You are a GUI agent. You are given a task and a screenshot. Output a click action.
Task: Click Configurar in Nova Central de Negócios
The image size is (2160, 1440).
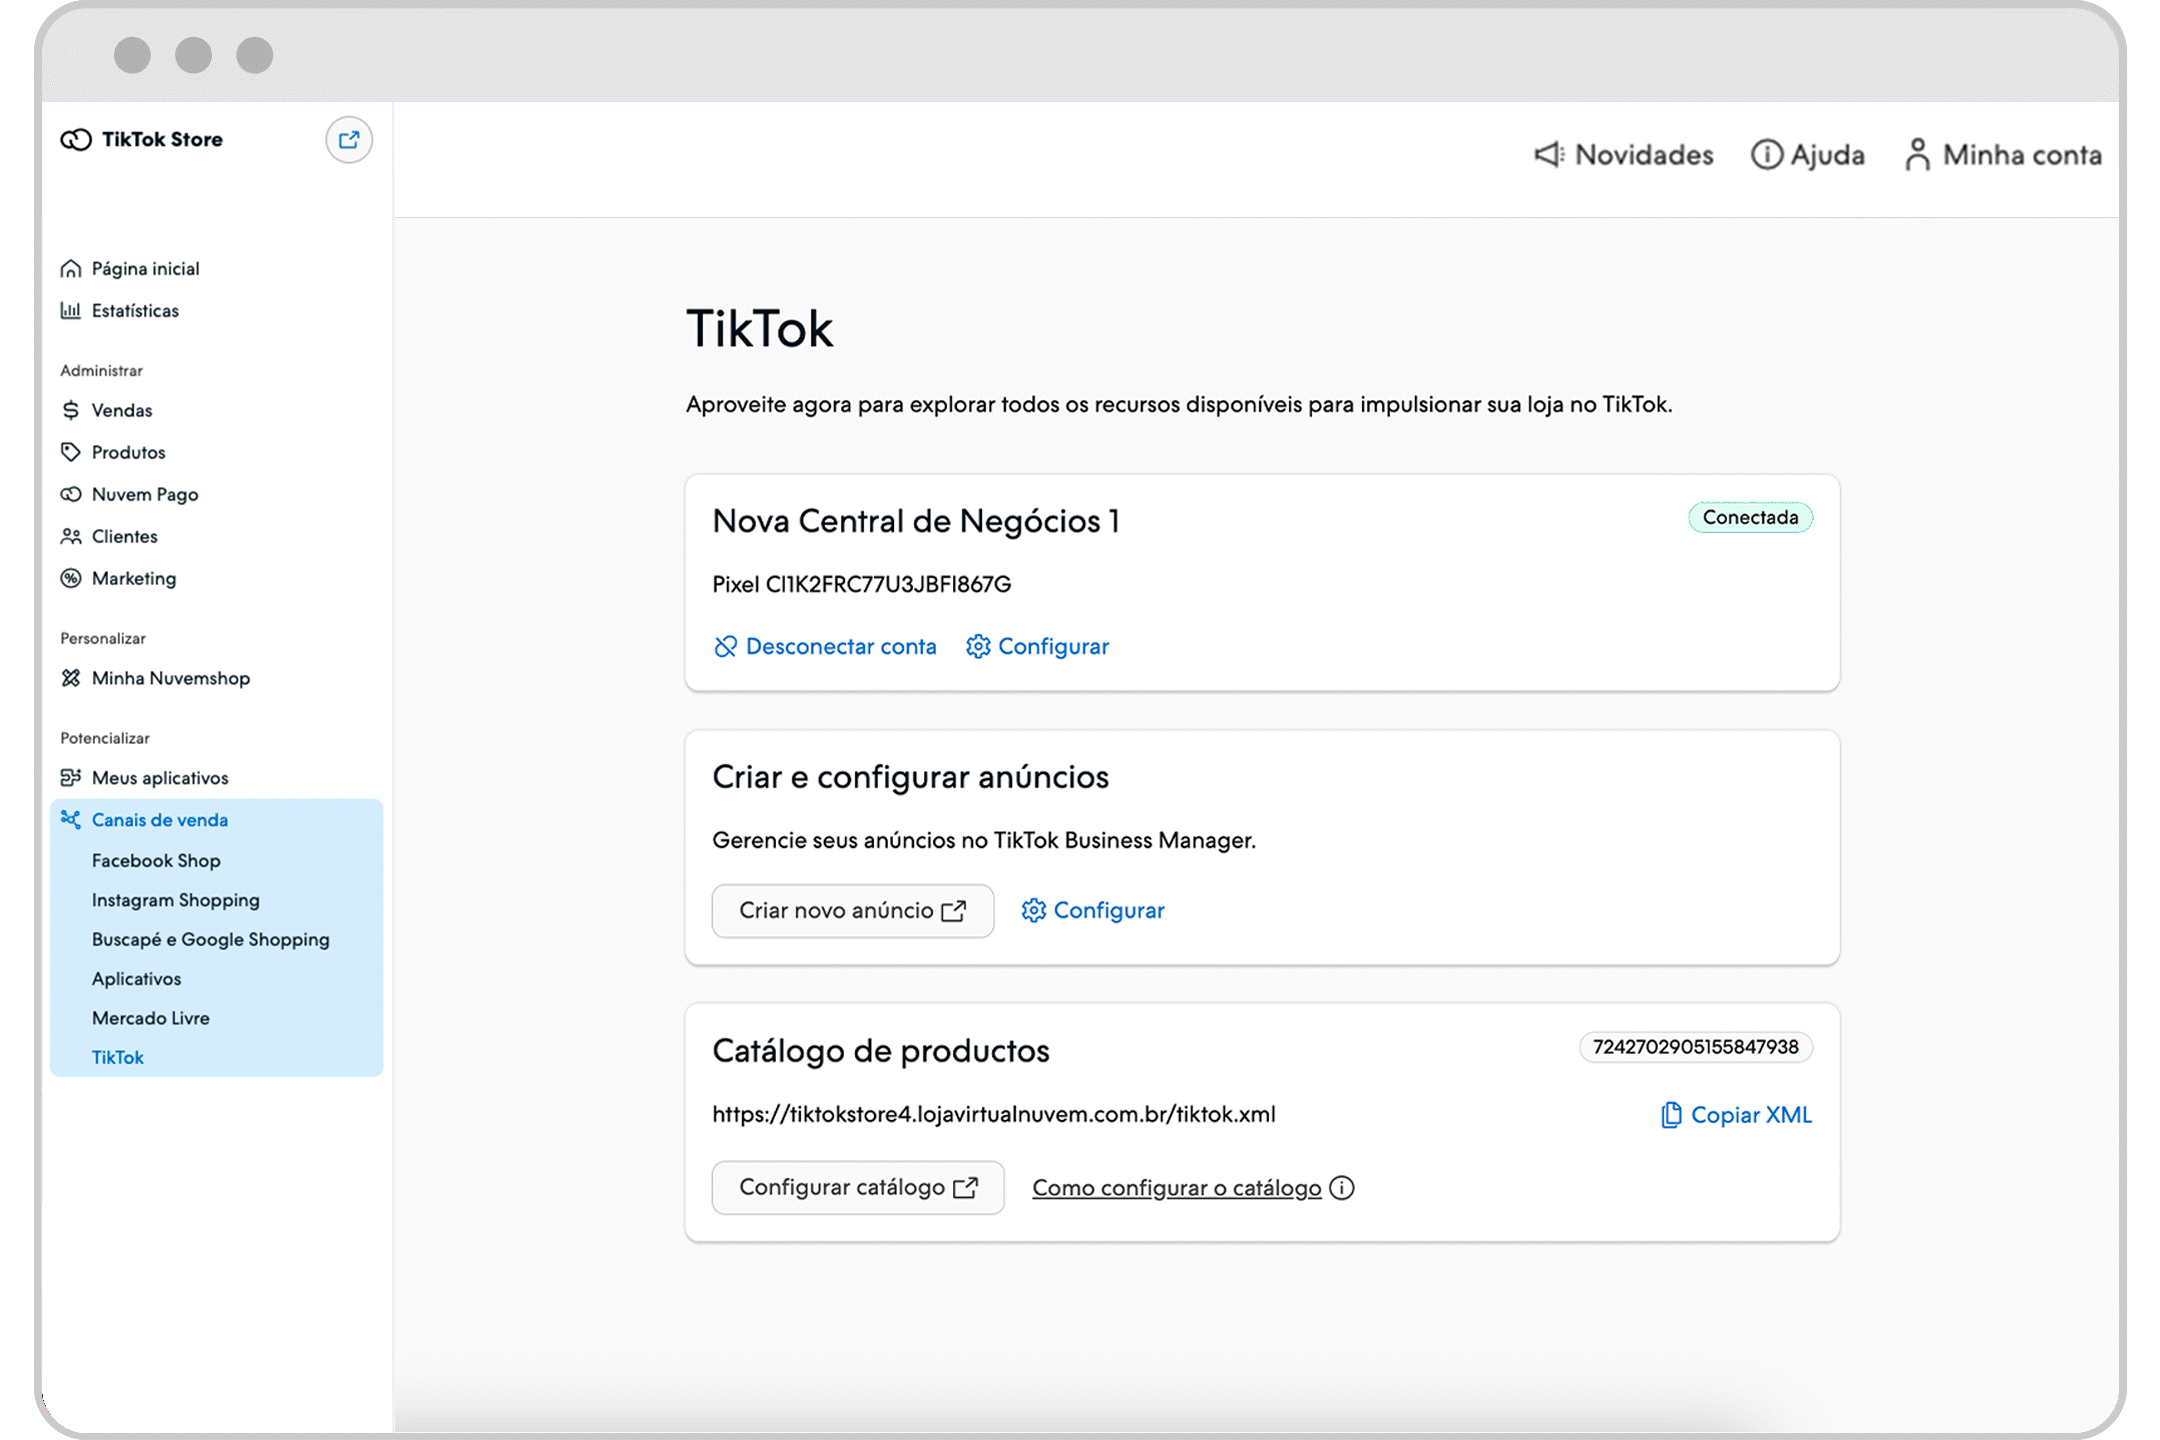coord(1038,647)
